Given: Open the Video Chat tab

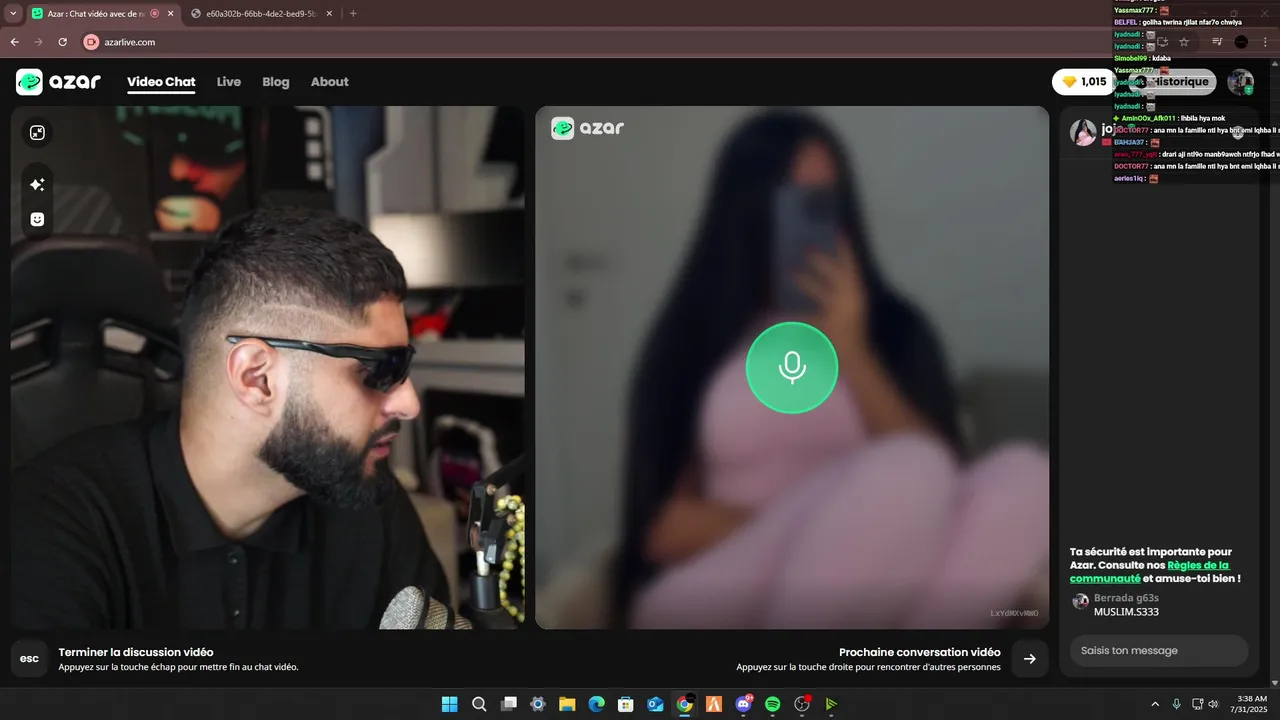Looking at the screenshot, I should [x=161, y=82].
